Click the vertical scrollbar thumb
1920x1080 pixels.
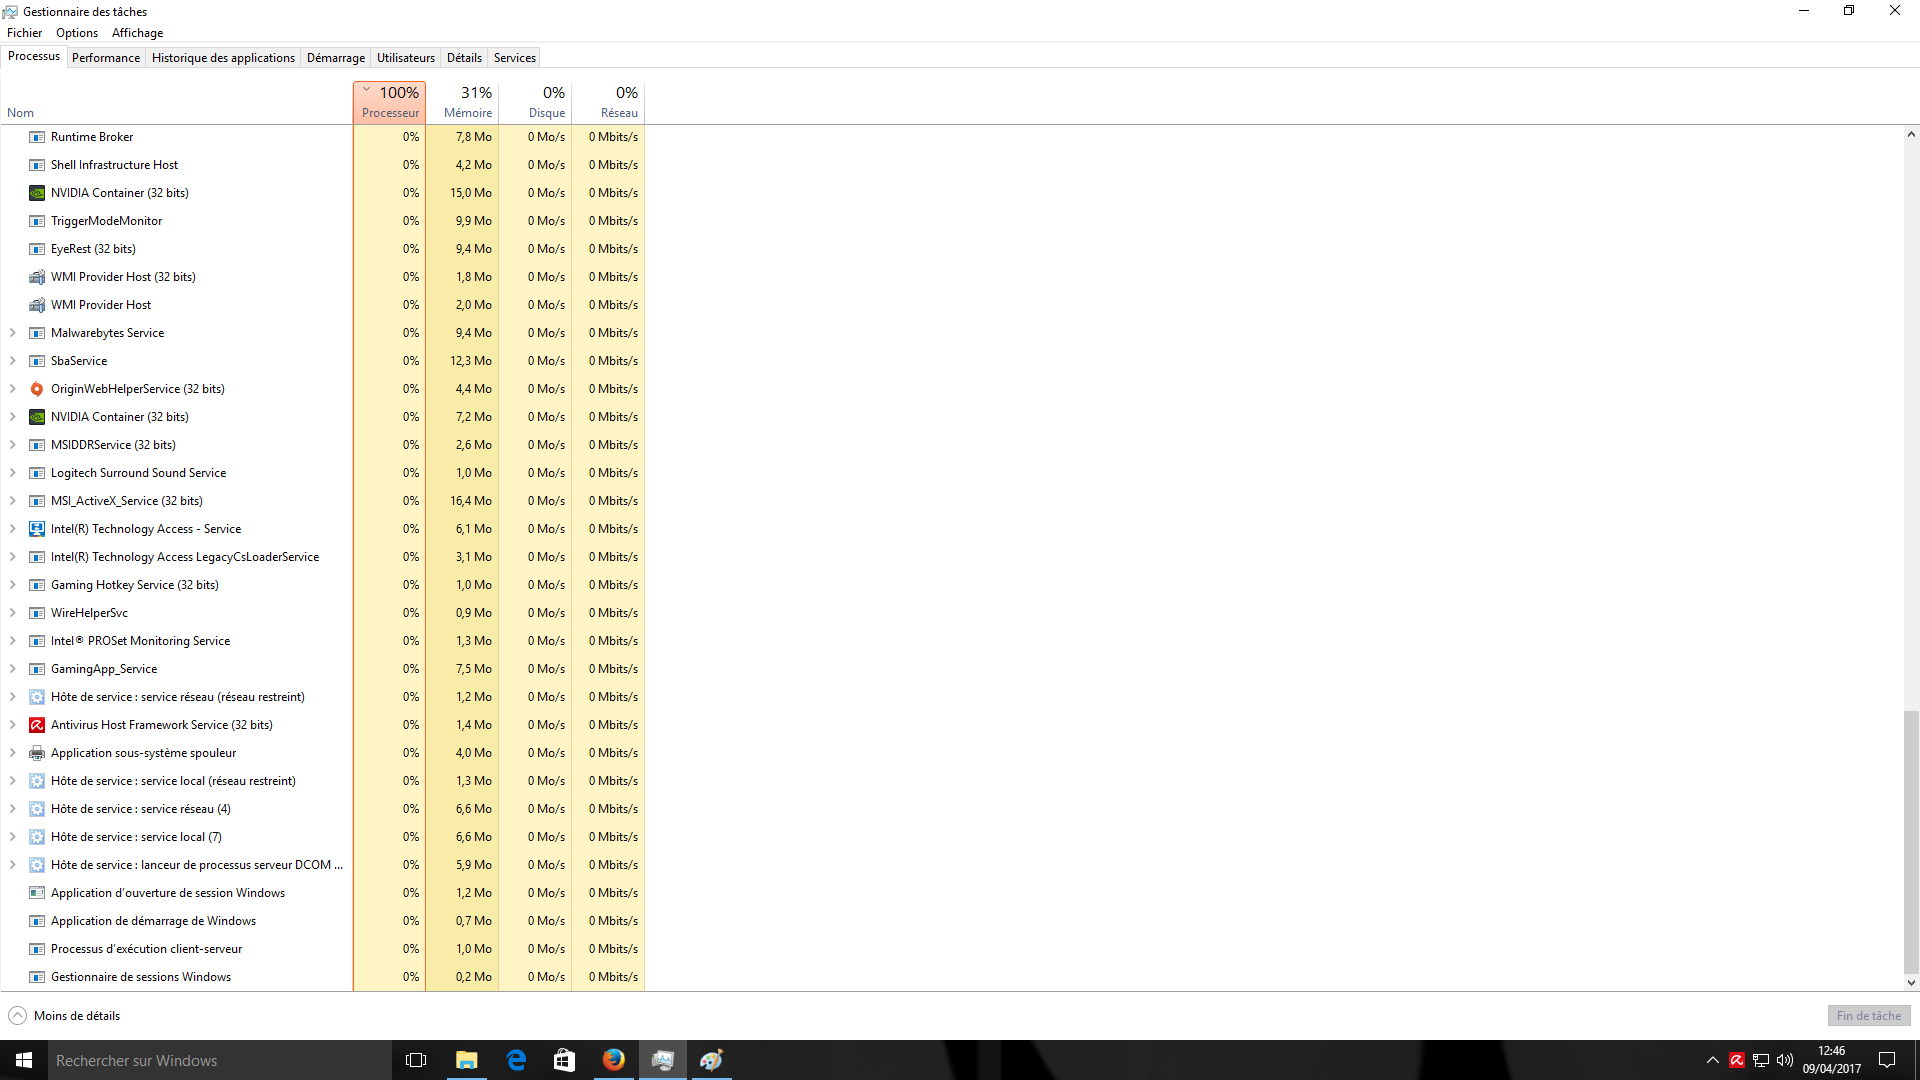(x=1910, y=840)
